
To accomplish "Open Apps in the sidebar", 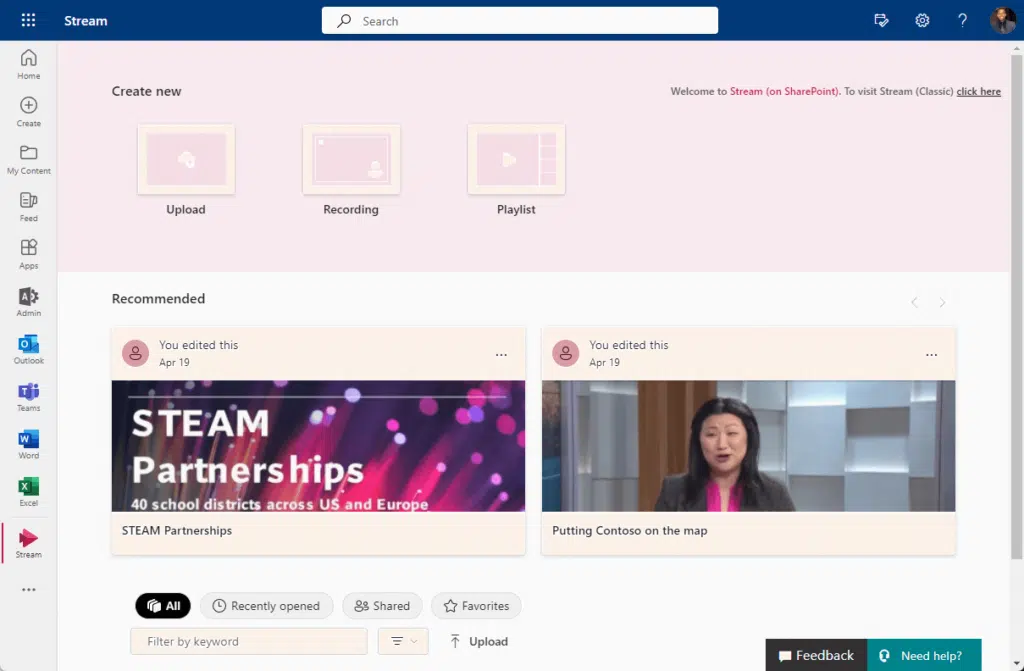I will tap(28, 254).
